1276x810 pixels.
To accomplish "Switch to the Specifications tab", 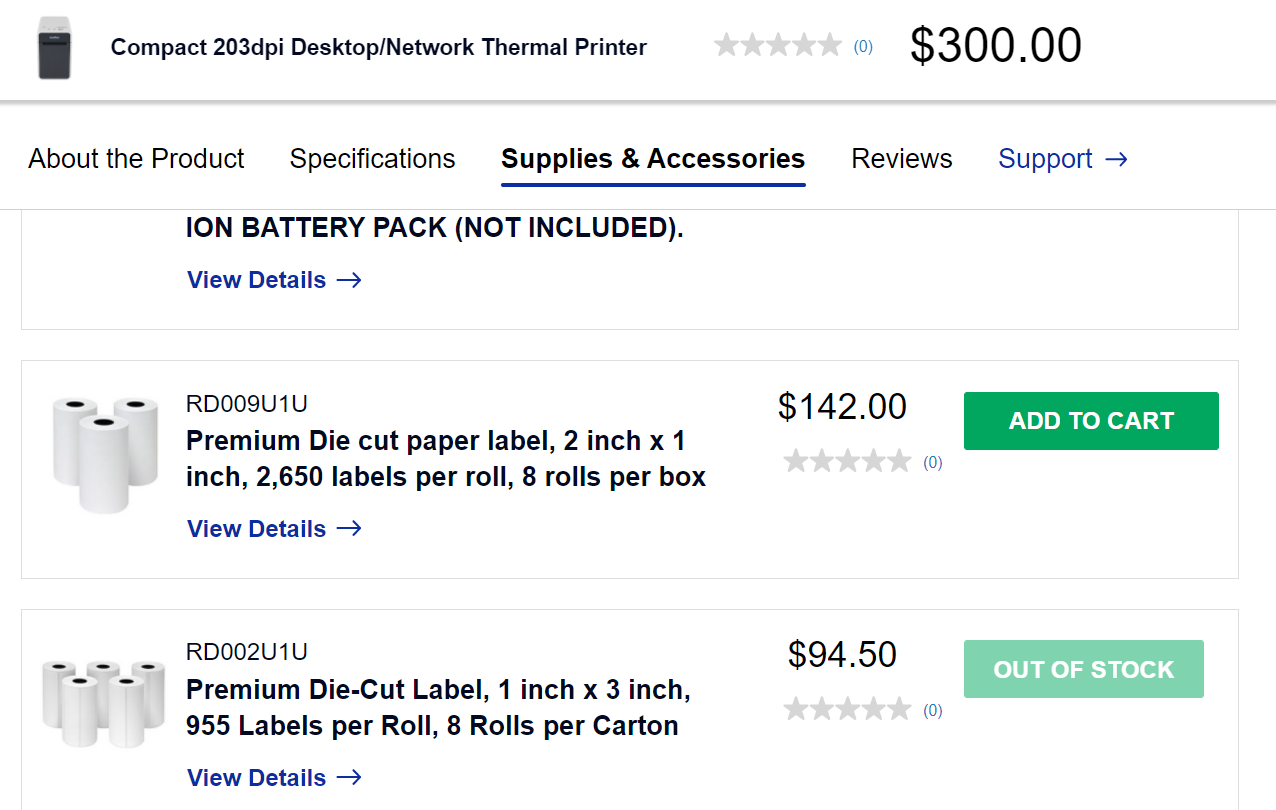I will point(372,159).
